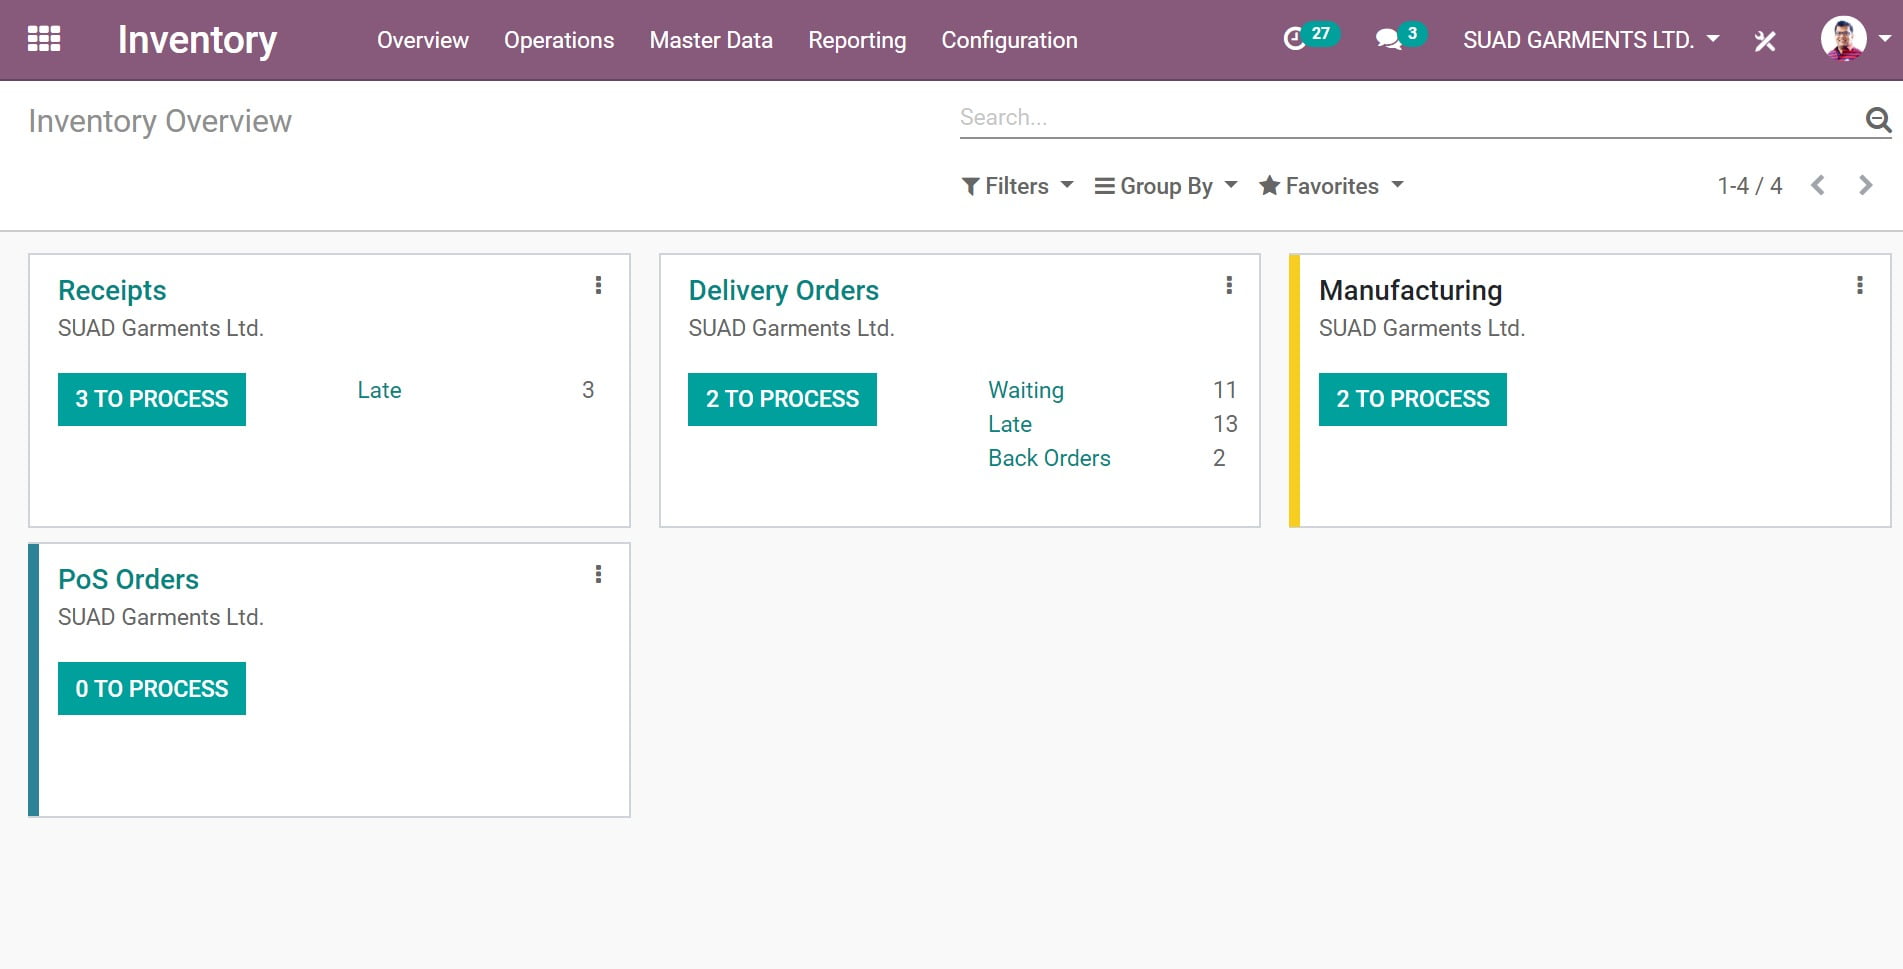Screen dimensions: 1903x969
Task: Open the Receipts card title
Action: [112, 290]
